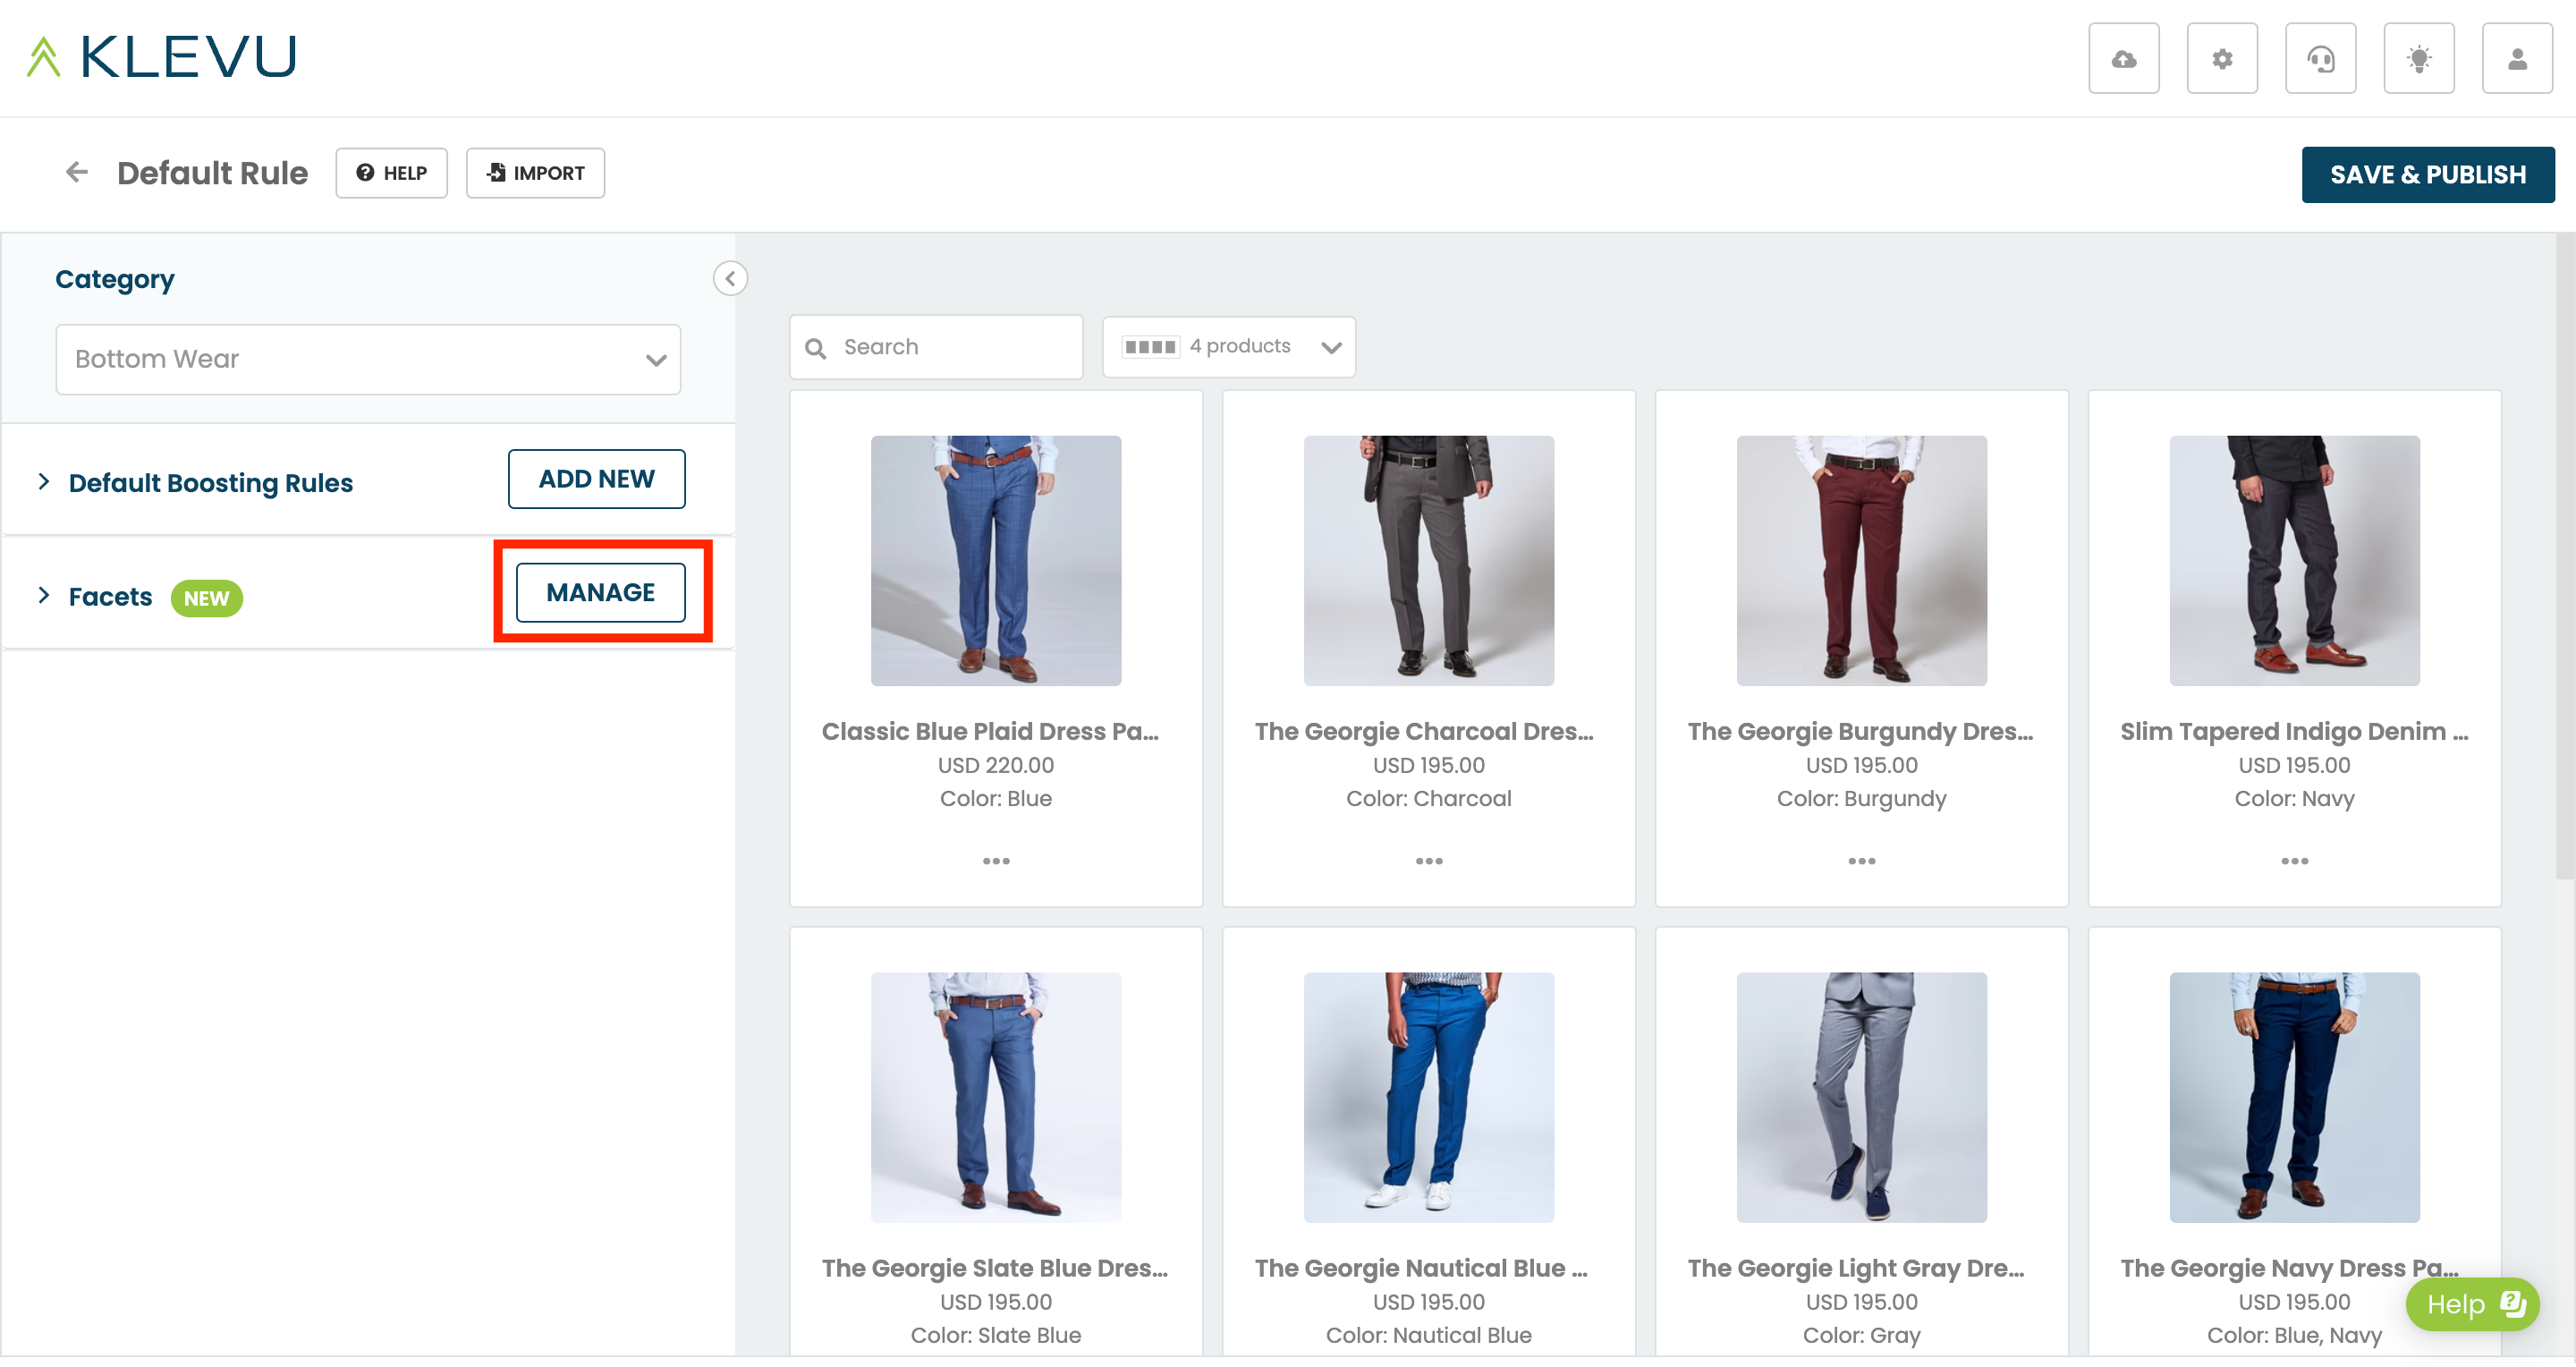The width and height of the screenshot is (2576, 1367).
Task: Open the 4 products per row dropdown
Action: [1229, 347]
